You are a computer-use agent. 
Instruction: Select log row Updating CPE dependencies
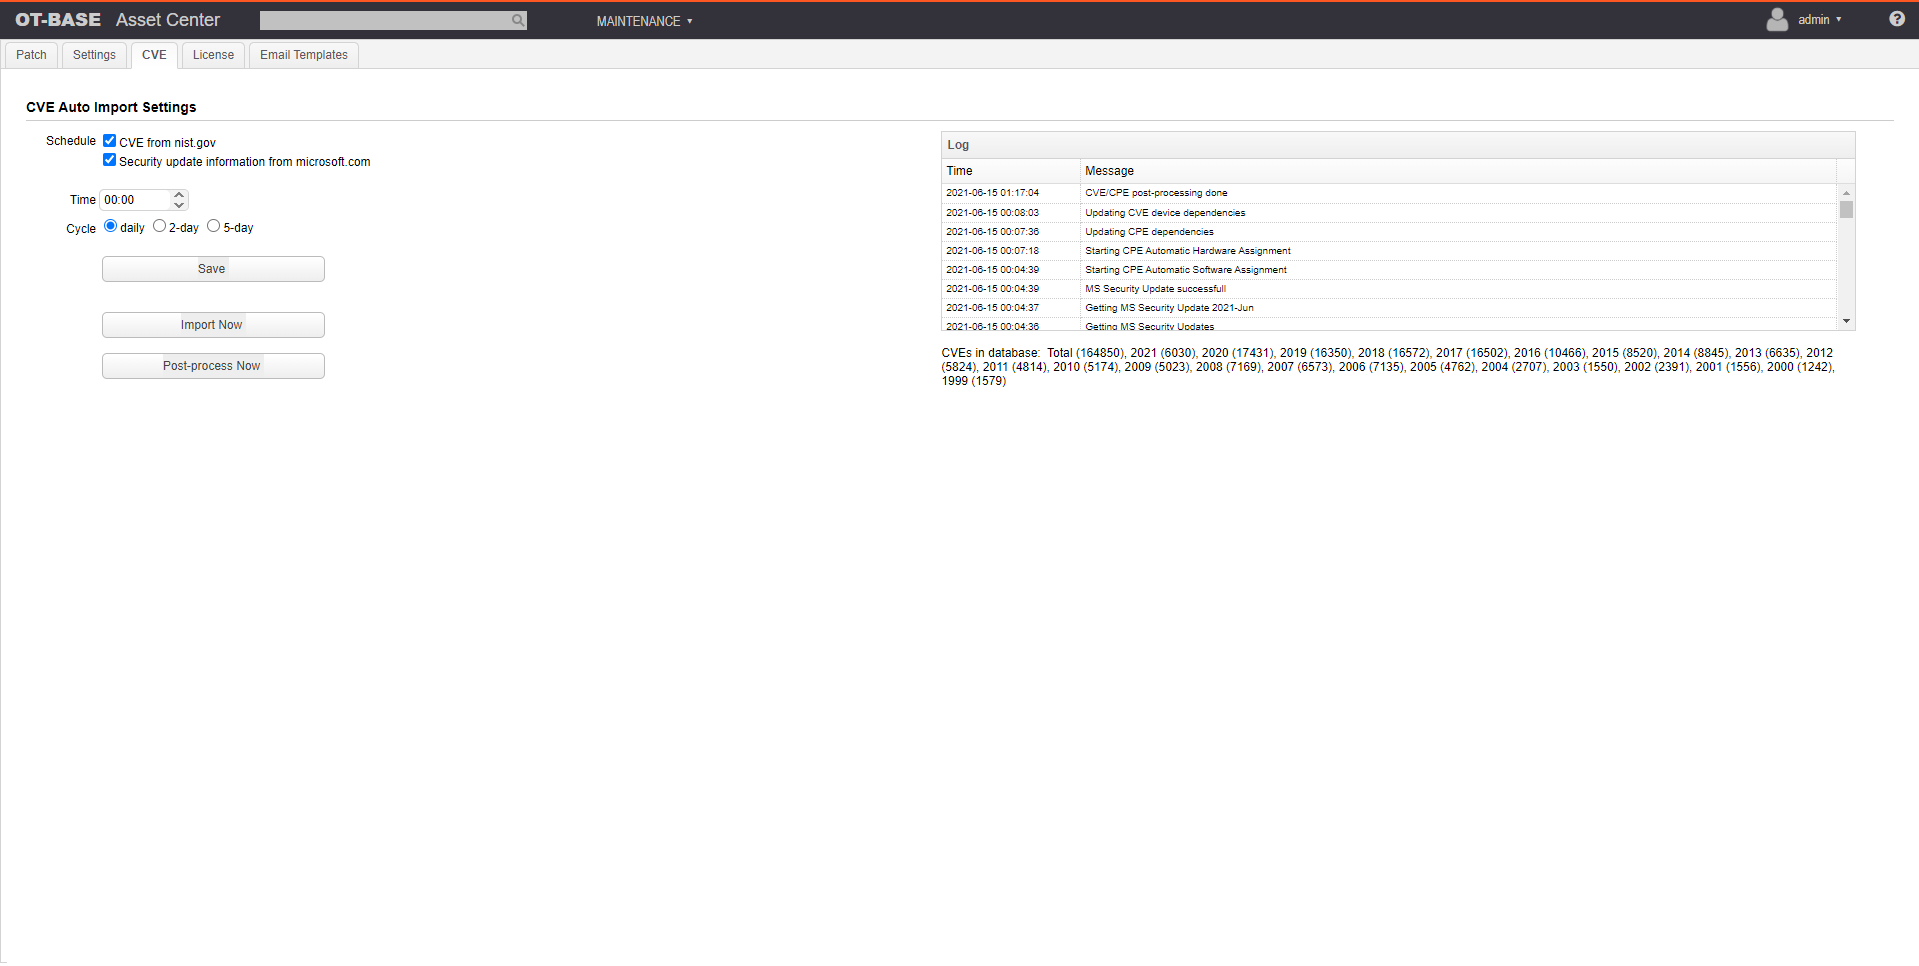[1389, 232]
